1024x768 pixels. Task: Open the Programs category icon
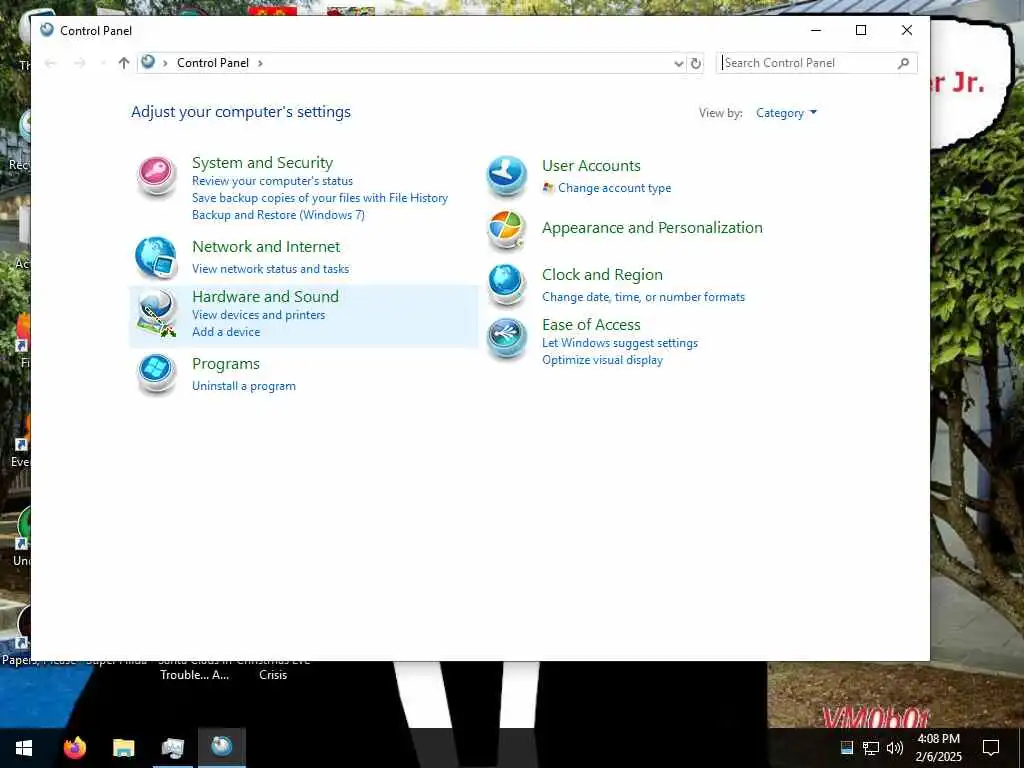click(156, 374)
